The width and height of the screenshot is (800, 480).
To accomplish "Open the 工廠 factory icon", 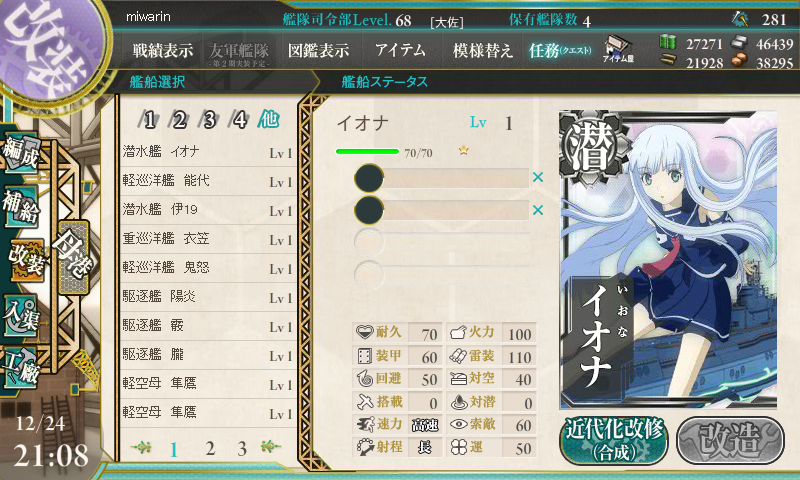I will [x=21, y=368].
